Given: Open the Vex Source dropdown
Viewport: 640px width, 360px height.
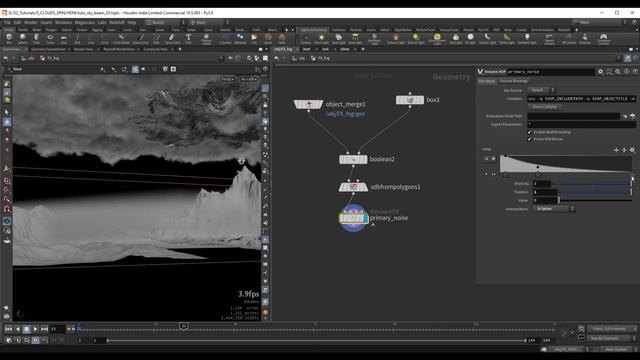Looking at the screenshot, I should pyautogui.click(x=541, y=90).
